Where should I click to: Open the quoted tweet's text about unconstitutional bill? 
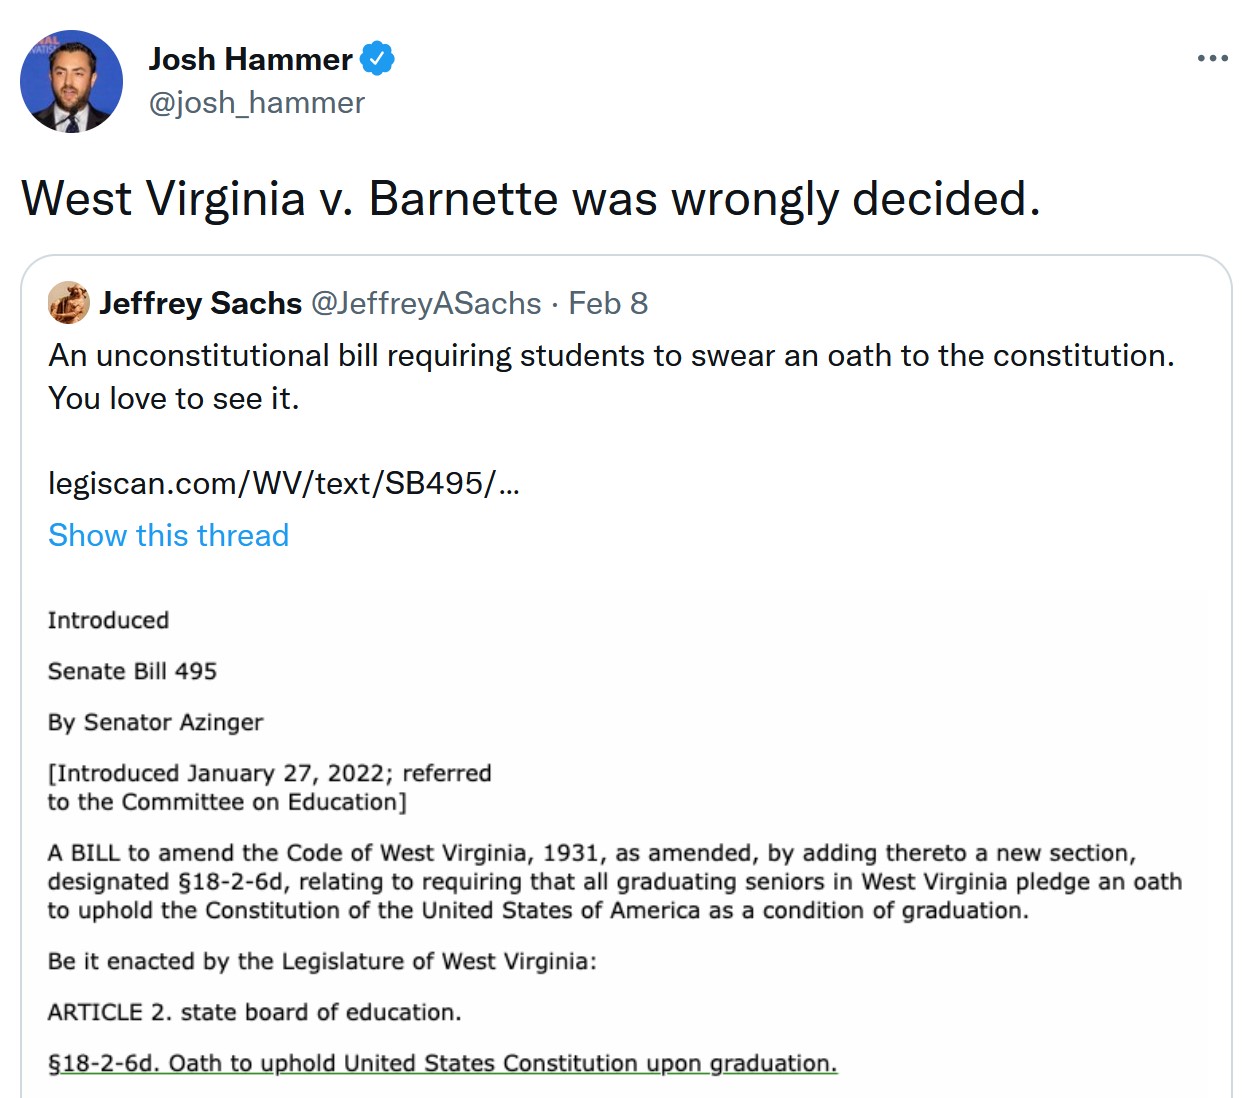tap(611, 377)
